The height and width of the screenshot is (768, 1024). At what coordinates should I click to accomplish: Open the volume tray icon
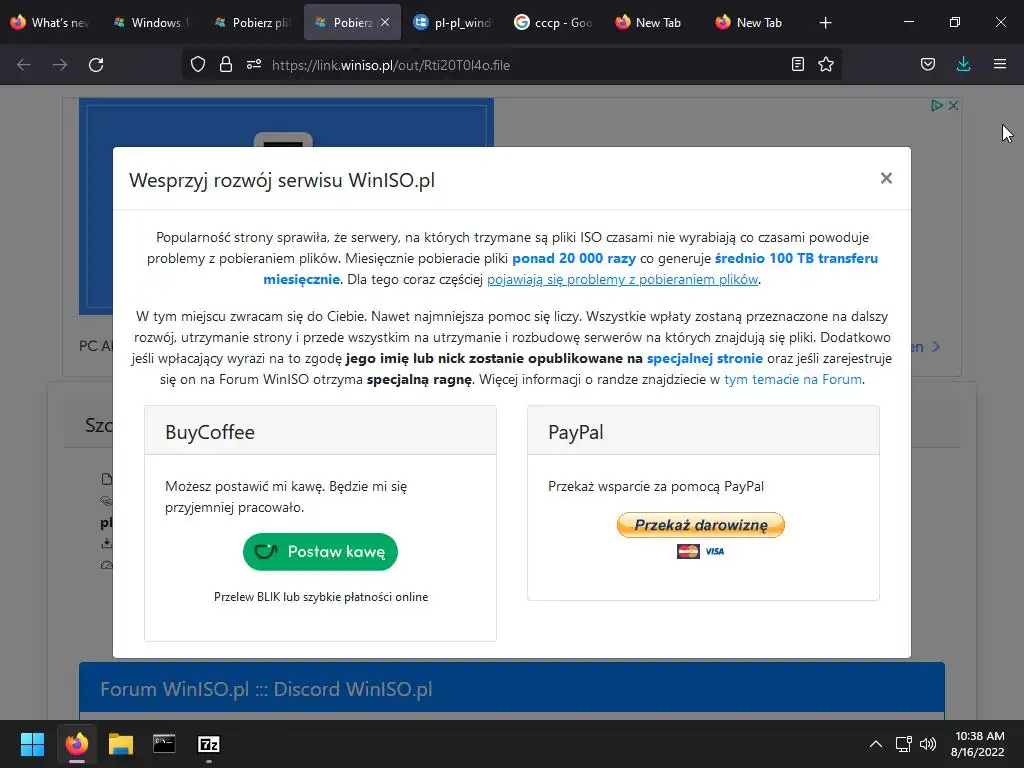tap(927, 744)
